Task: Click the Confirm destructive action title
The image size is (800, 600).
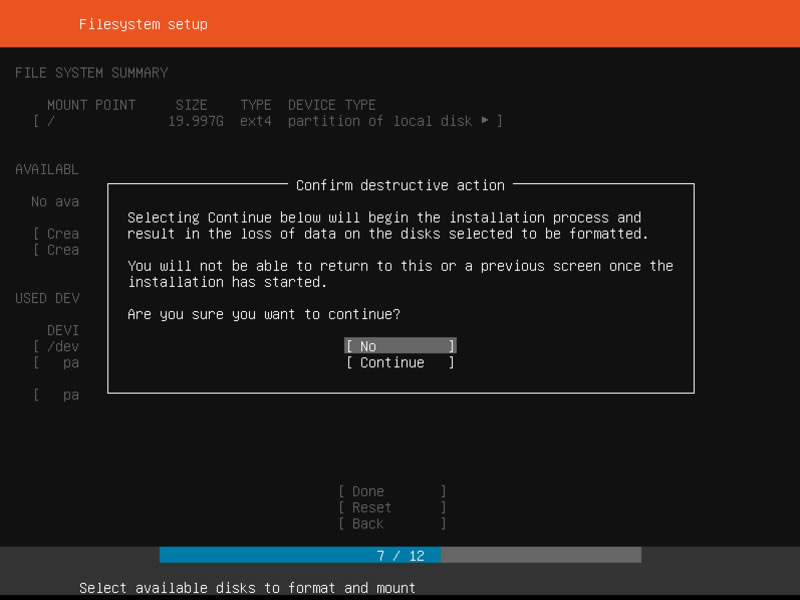Action: pos(400,185)
